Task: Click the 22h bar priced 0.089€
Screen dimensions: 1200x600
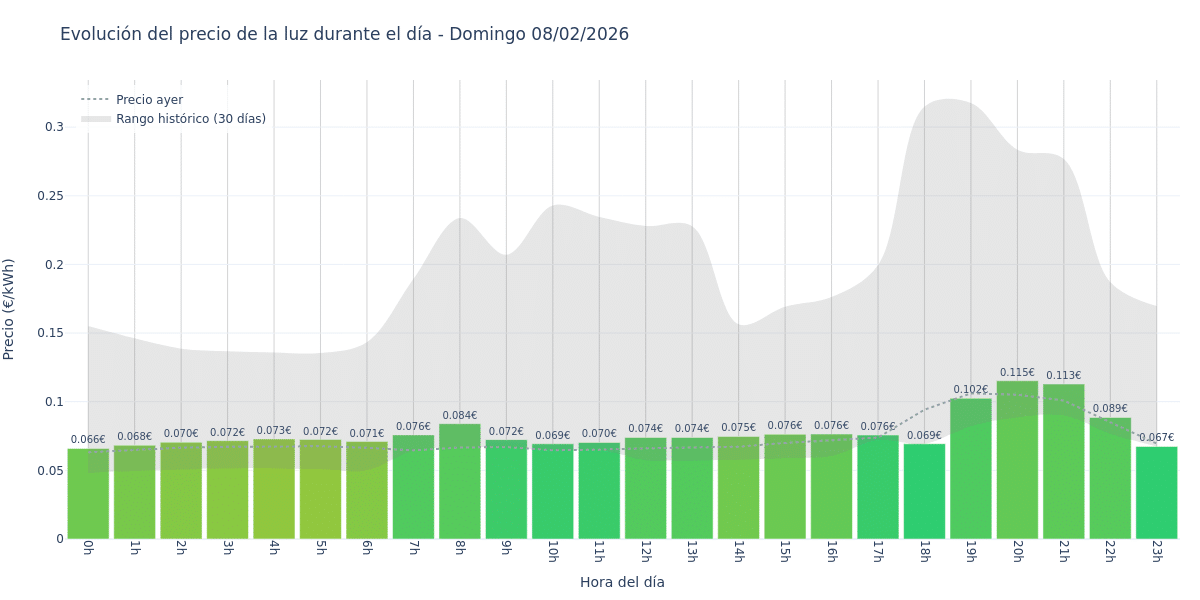Action: coord(1110,478)
